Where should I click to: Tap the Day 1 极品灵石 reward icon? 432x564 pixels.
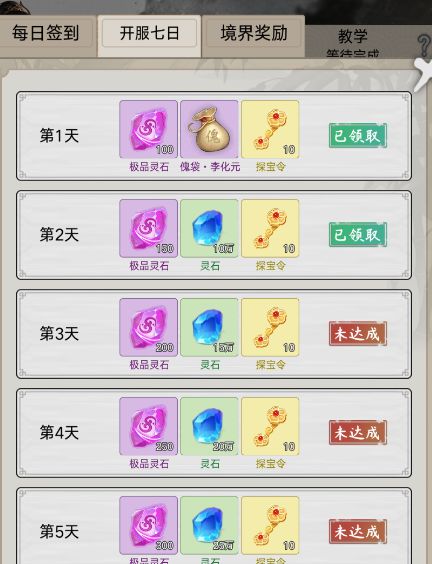click(x=148, y=129)
